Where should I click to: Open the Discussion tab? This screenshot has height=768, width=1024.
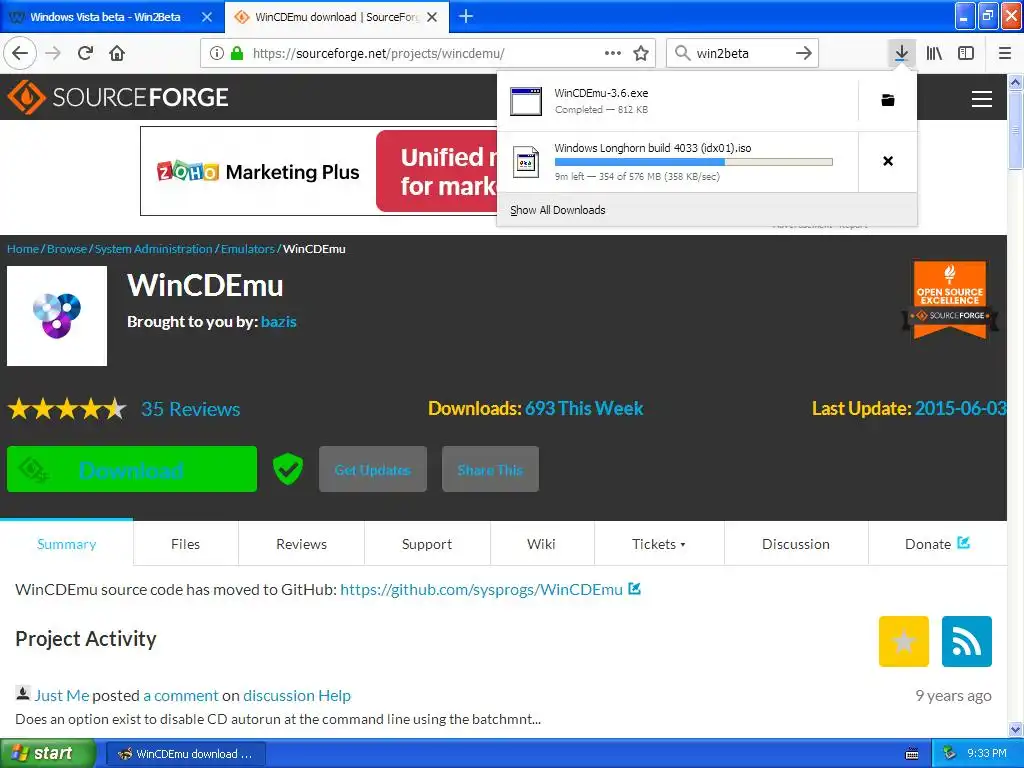[796, 544]
